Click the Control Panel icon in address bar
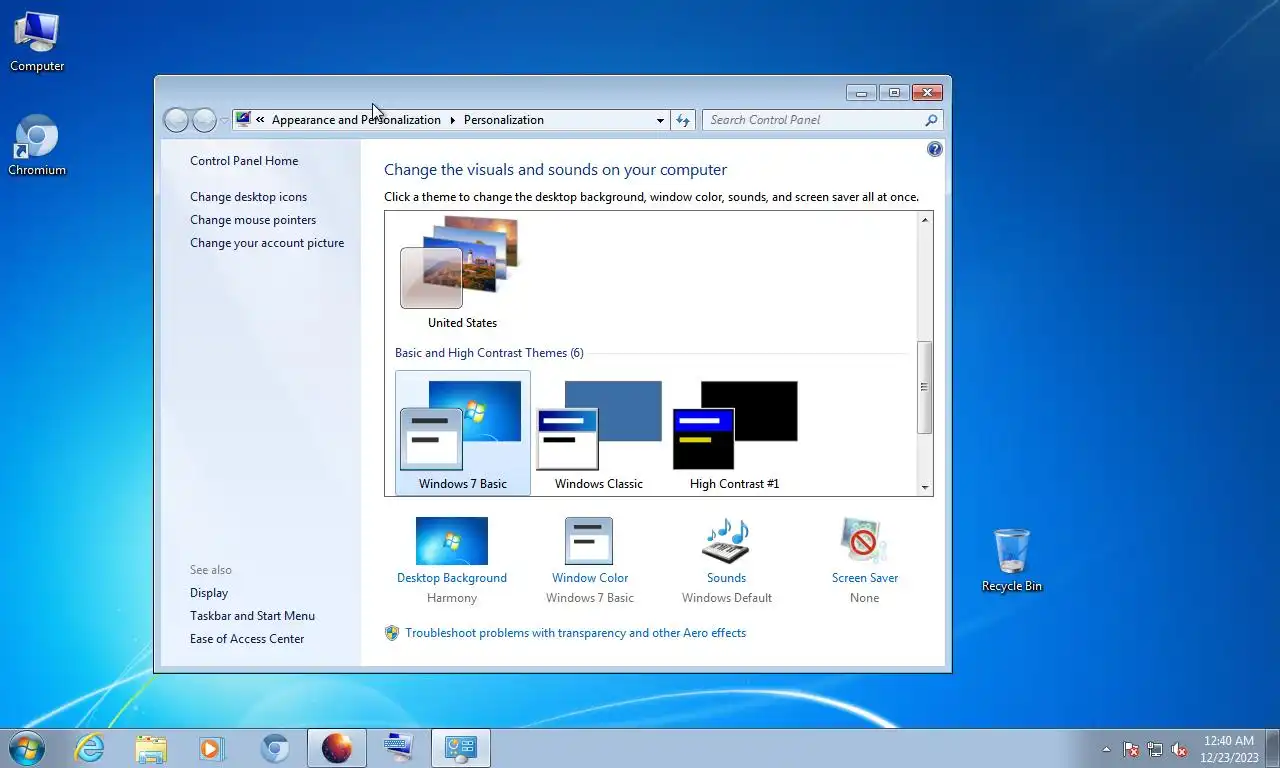 coord(243,119)
